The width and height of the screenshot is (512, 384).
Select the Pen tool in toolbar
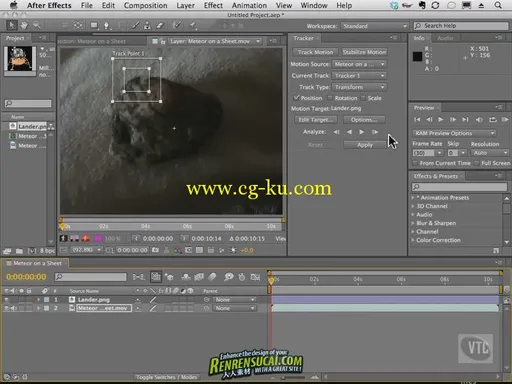106,25
